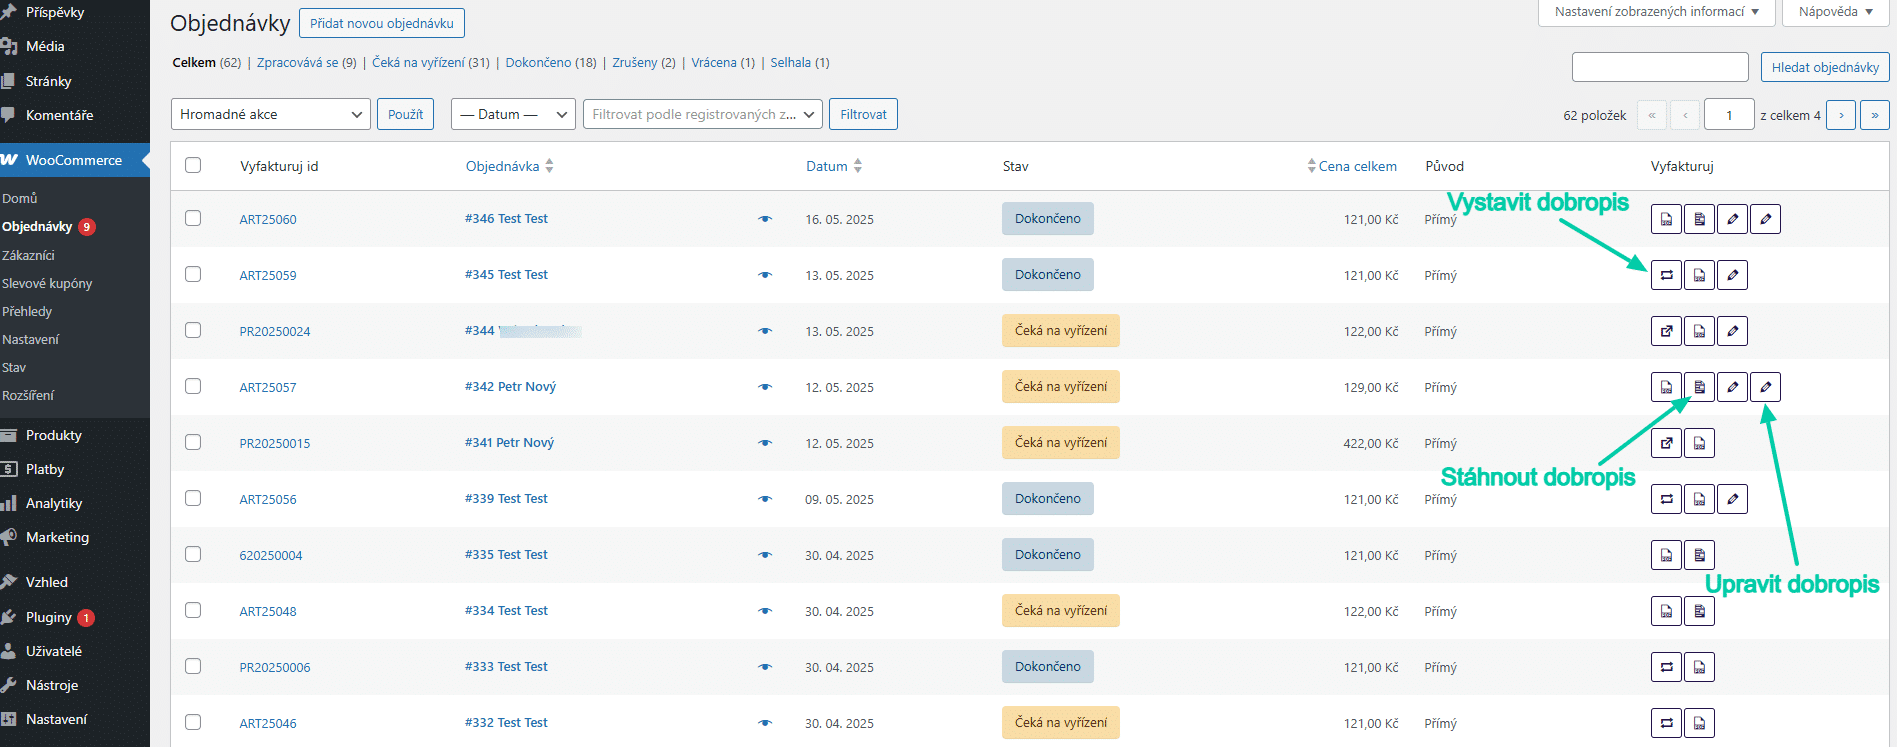The height and width of the screenshot is (747, 1897).
Task: Click the order search input field
Action: tap(1660, 67)
